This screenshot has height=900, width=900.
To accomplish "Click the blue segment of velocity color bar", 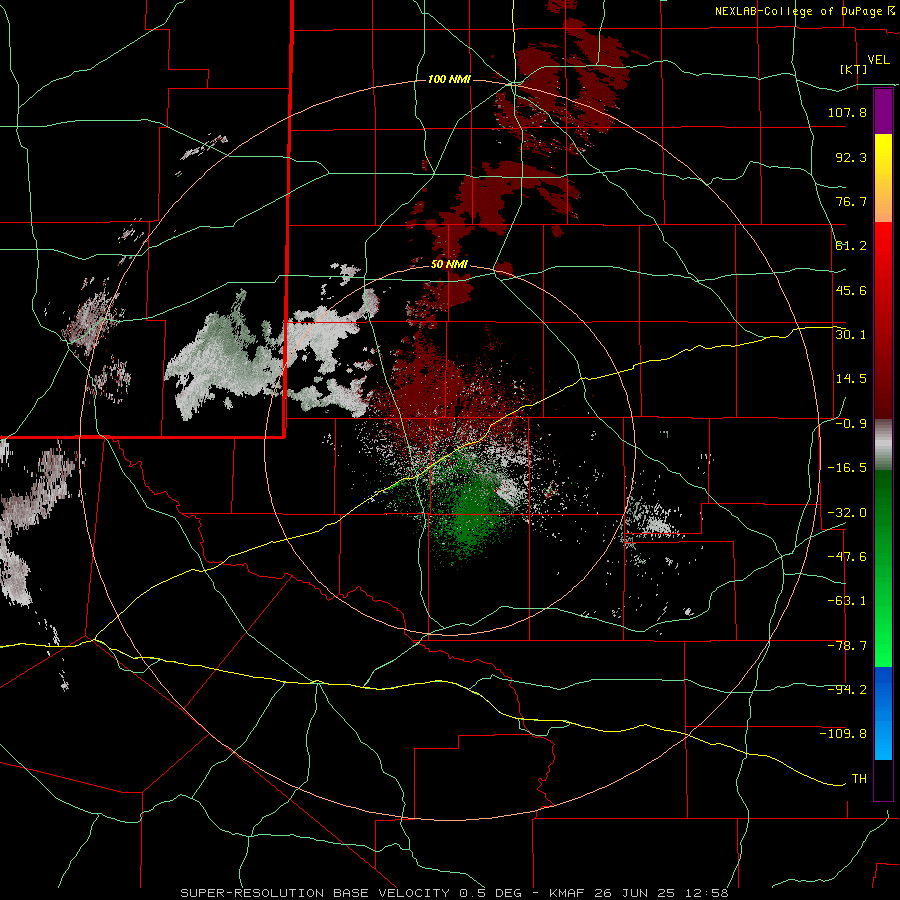I will [x=883, y=713].
